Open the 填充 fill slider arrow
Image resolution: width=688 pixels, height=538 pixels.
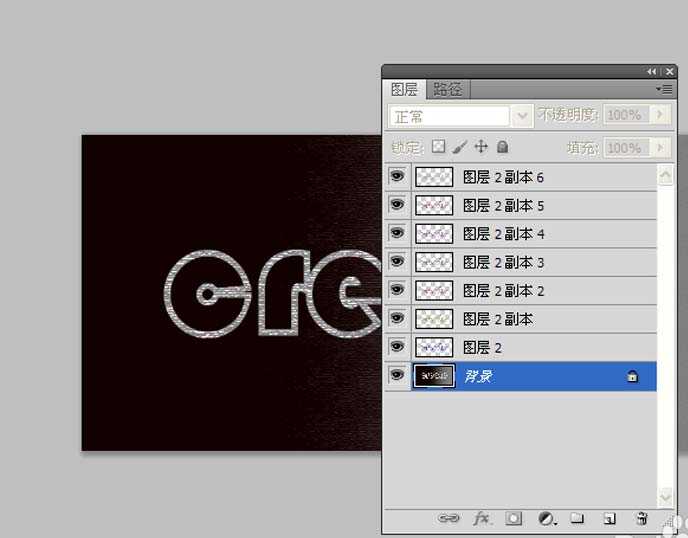coord(660,147)
